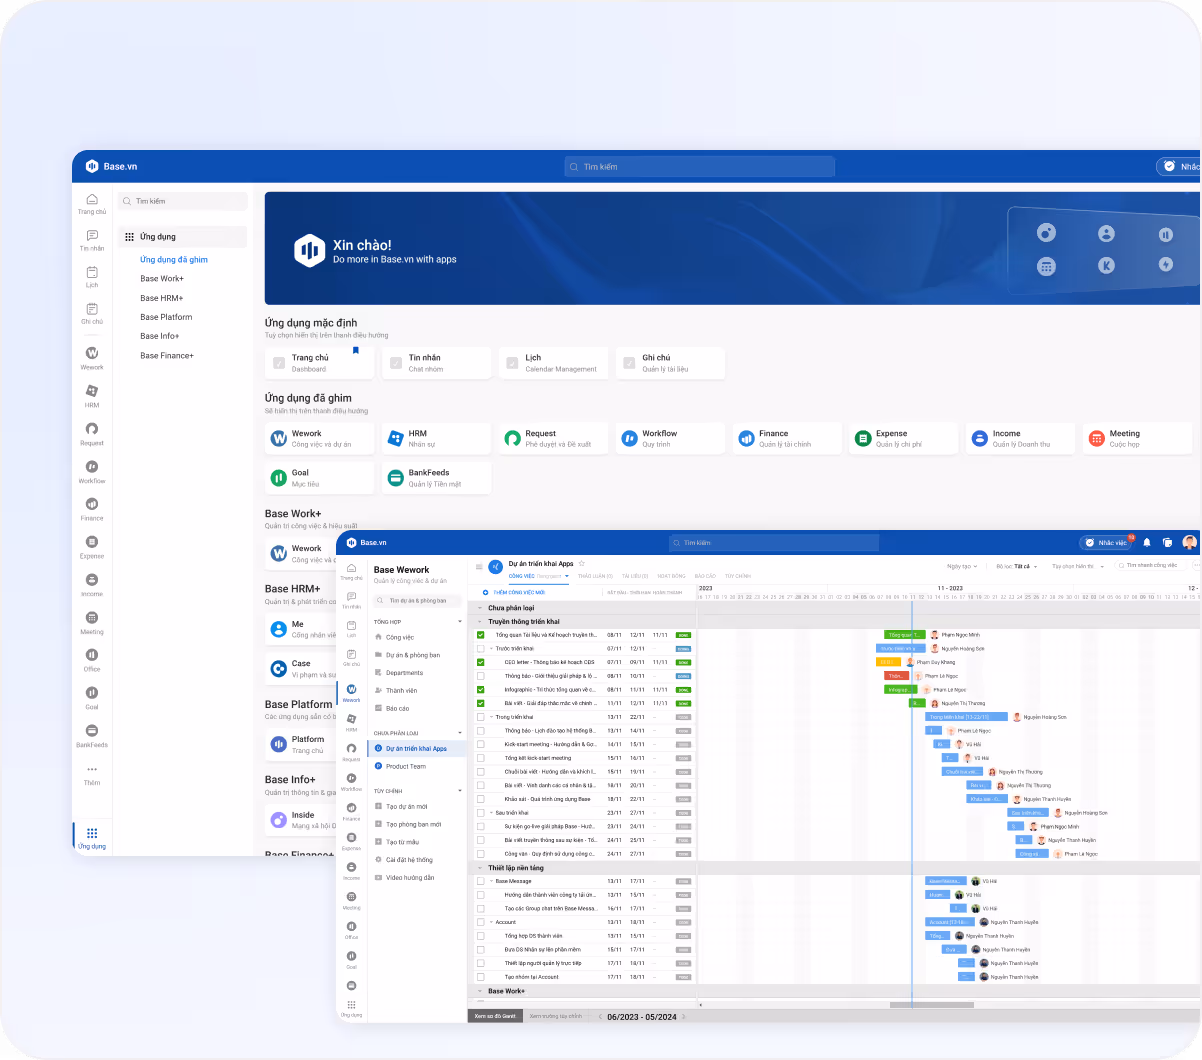1202x1060 pixels.
Task: Check Kick-start meeting task checkbox
Action: pyautogui.click(x=481, y=744)
